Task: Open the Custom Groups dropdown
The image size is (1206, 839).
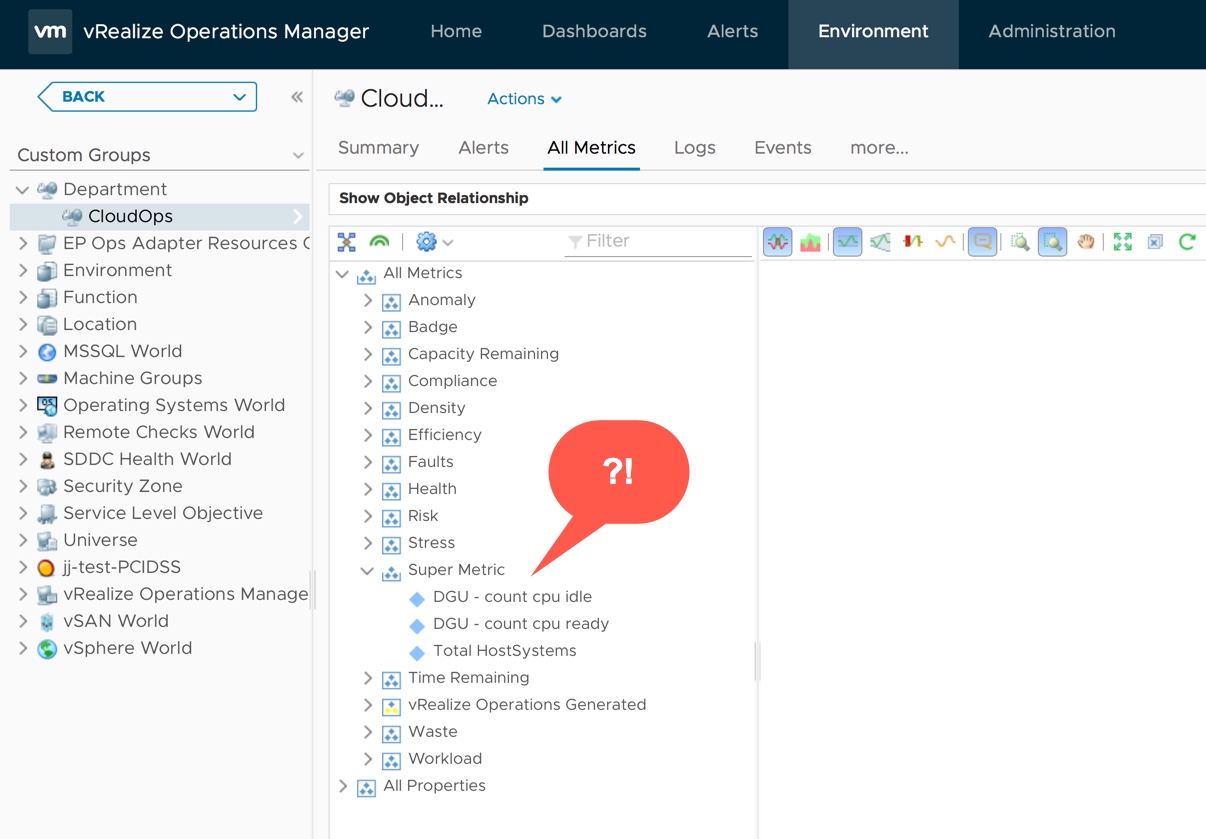Action: (298, 156)
